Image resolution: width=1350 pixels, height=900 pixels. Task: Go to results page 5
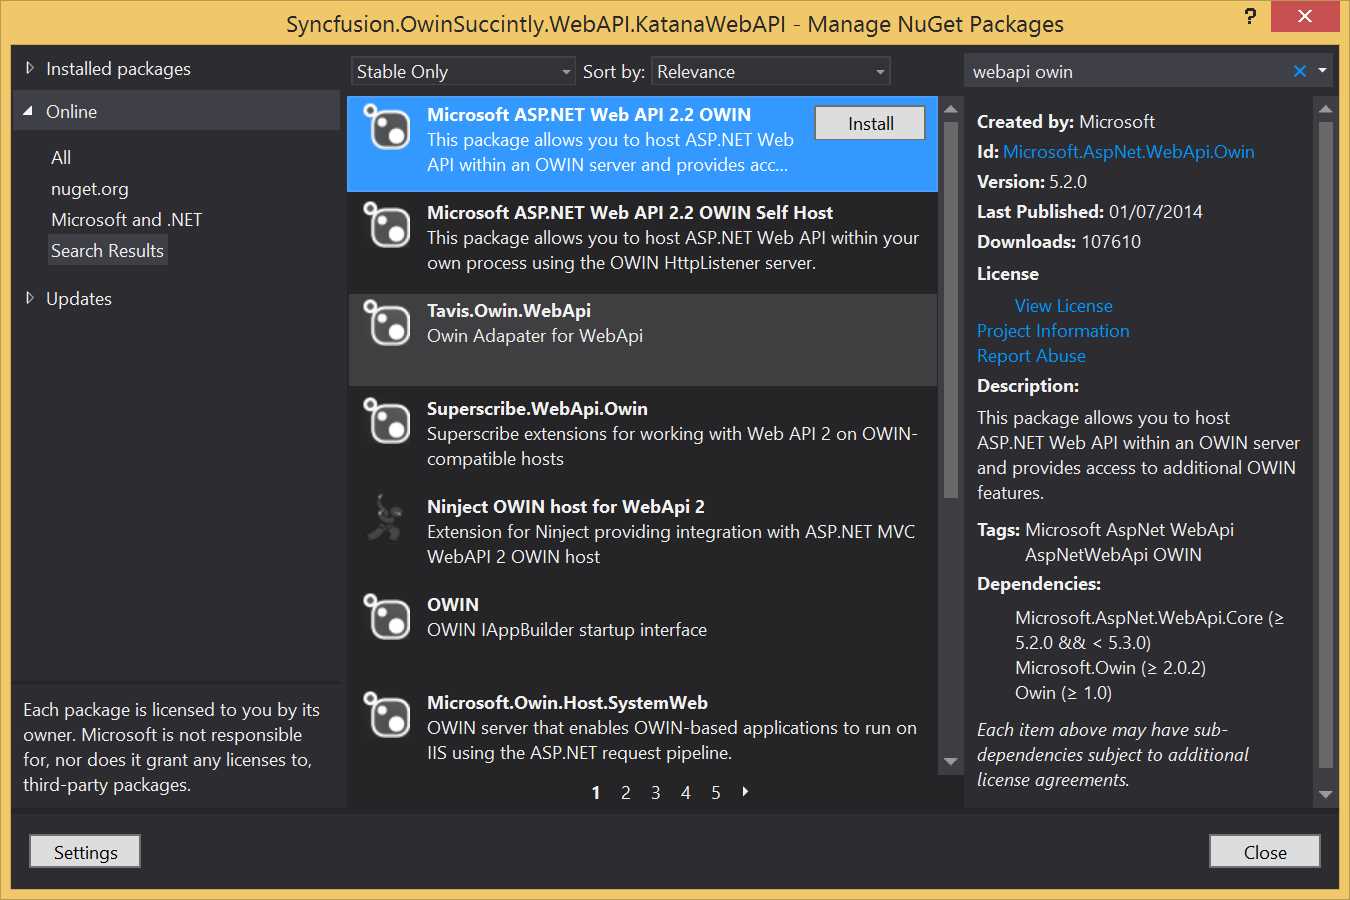click(x=716, y=792)
